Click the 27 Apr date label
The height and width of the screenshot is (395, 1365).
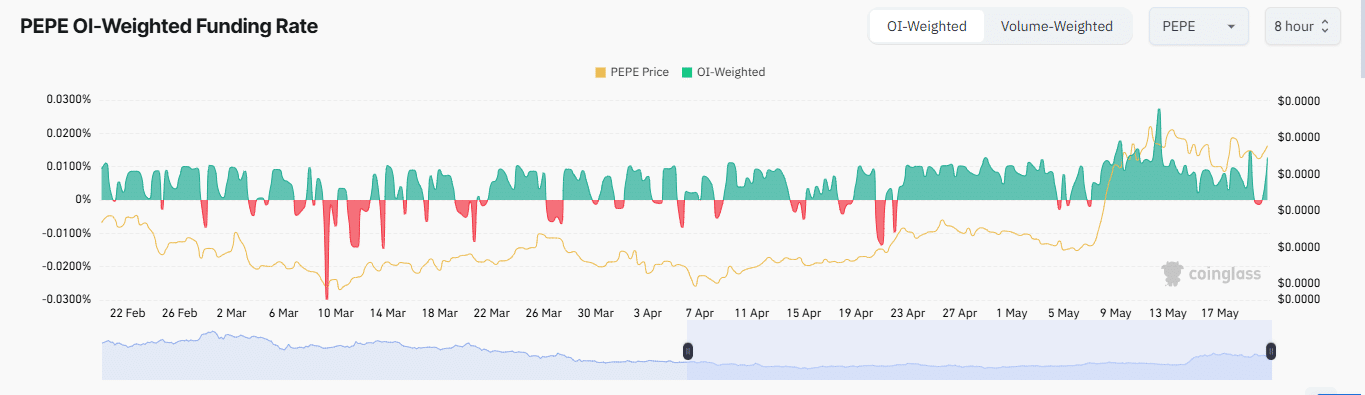point(959,313)
